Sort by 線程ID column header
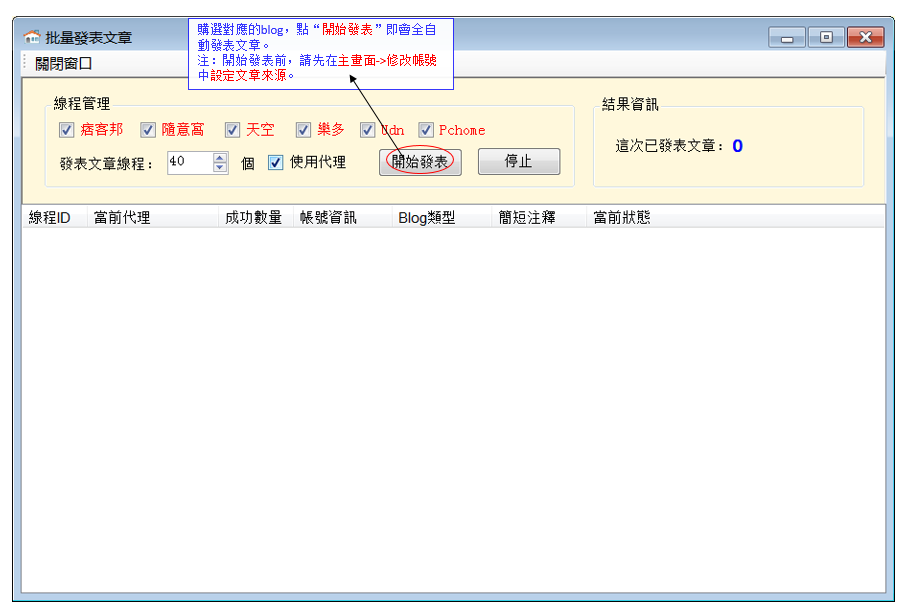This screenshot has width=906, height=611. point(49,217)
